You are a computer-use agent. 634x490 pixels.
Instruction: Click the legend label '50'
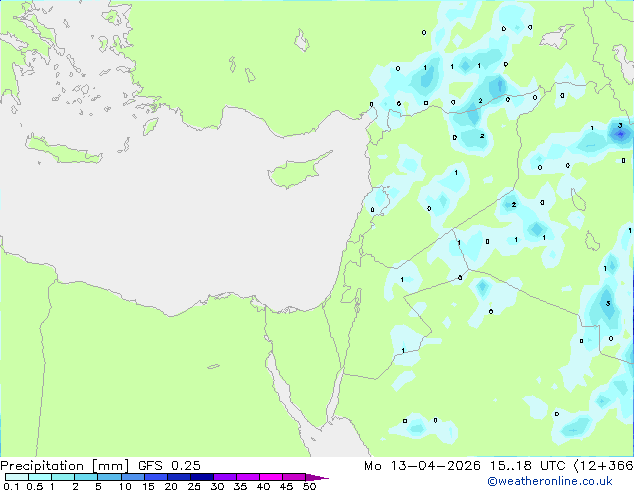(309, 486)
